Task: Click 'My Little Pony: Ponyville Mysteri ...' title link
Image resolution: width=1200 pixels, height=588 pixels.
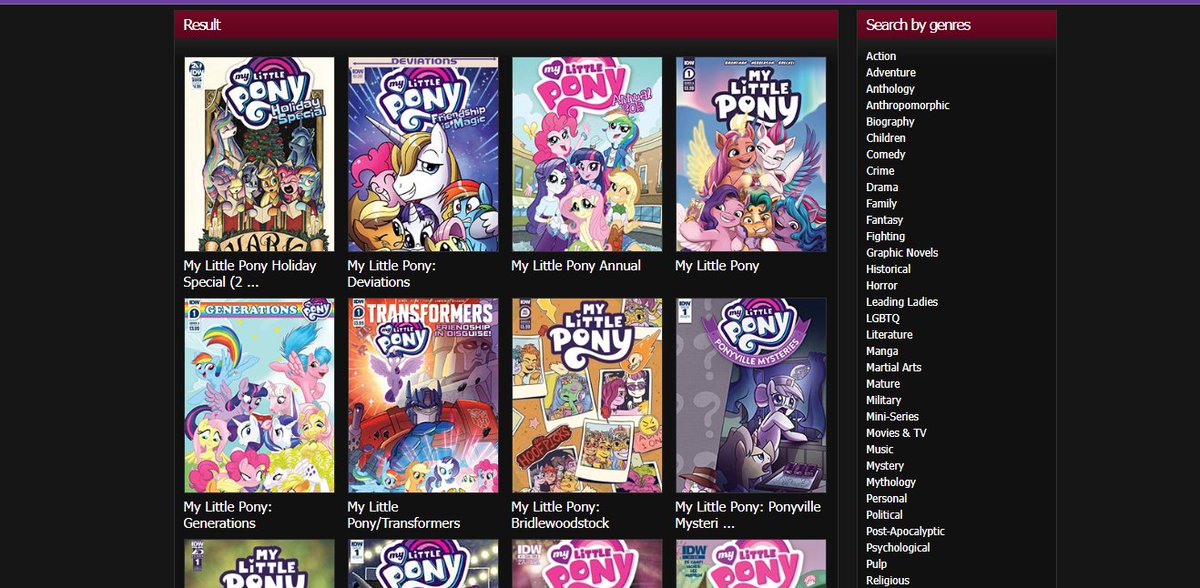Action: 748,515
